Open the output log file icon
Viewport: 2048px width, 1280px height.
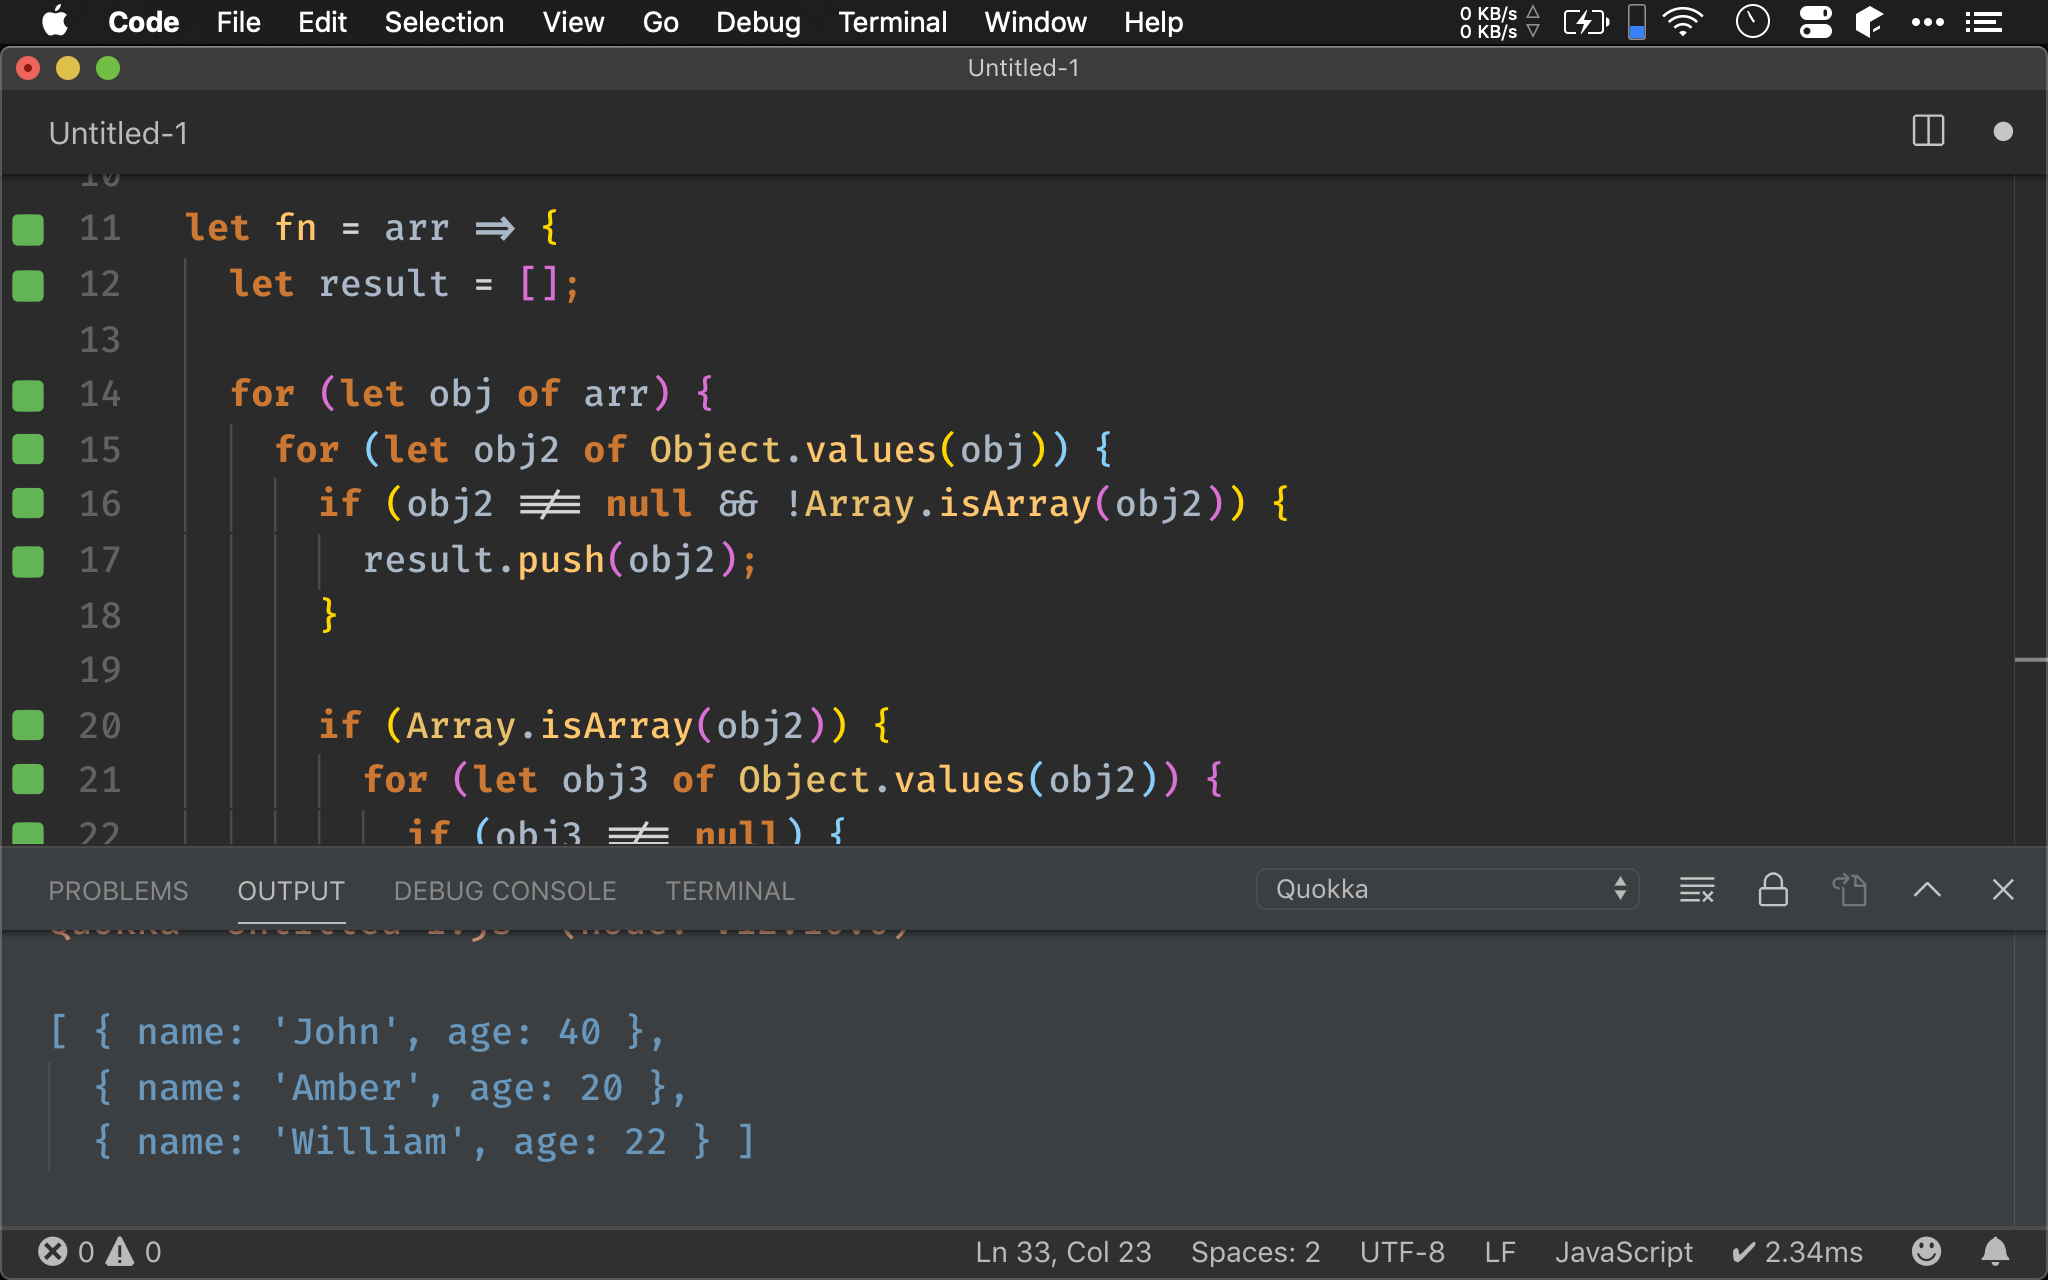coord(1849,889)
